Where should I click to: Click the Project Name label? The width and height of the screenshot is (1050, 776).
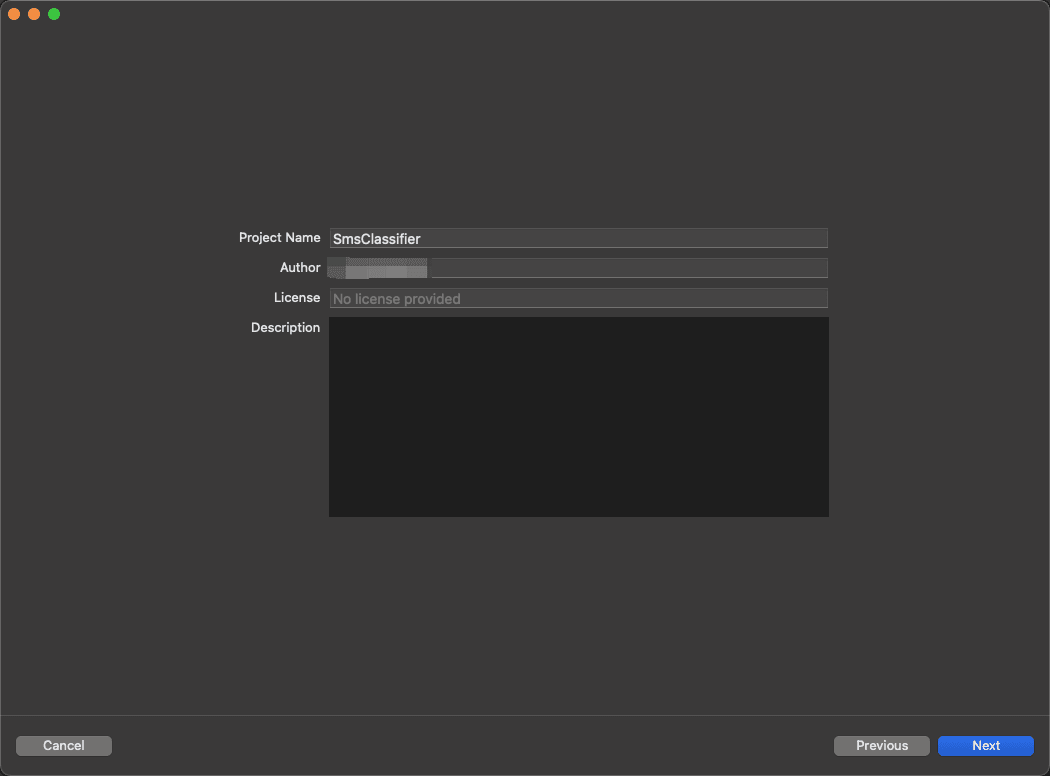pos(279,238)
